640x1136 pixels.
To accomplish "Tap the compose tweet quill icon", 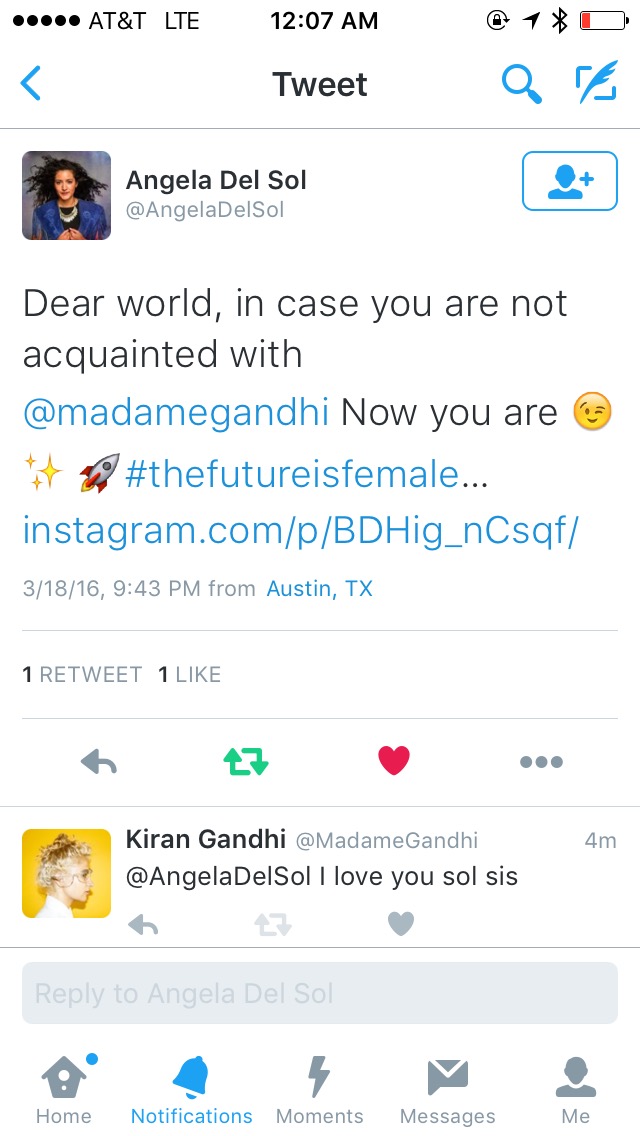I will 596,85.
